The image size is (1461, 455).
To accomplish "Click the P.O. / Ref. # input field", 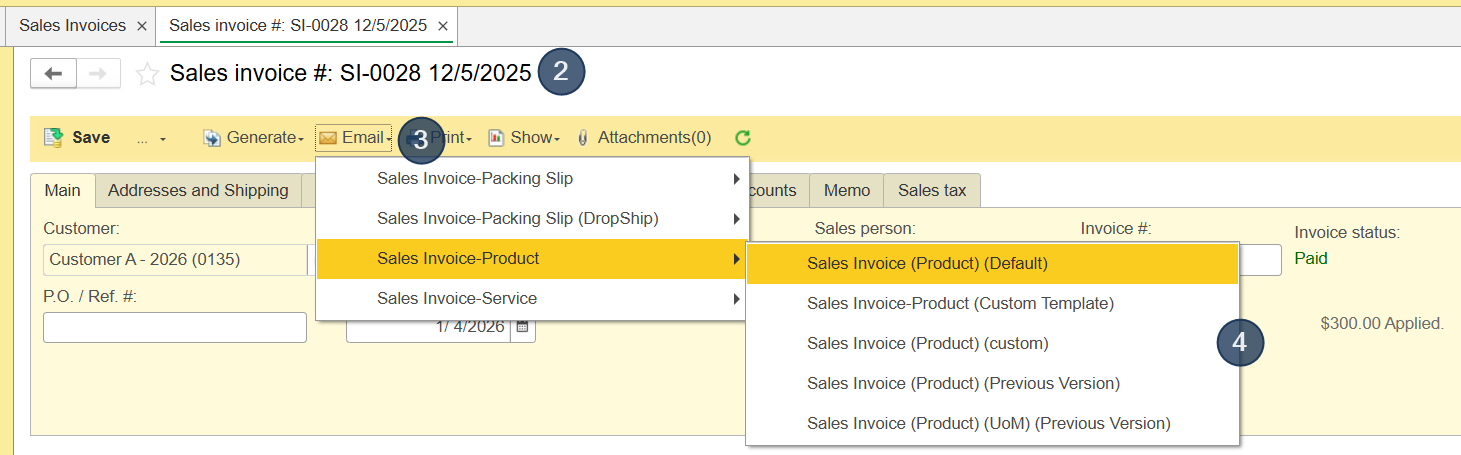I will tap(175, 328).
